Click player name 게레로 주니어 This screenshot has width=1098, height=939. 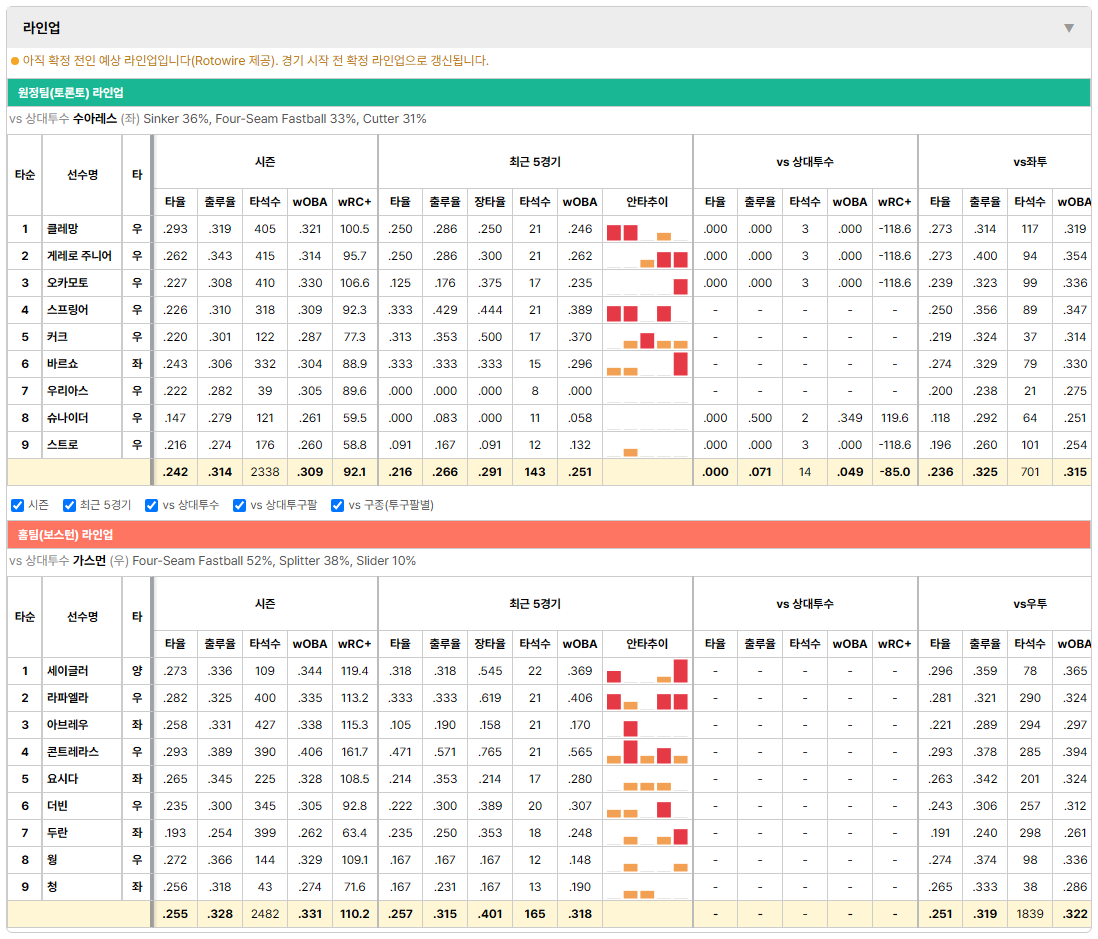click(x=79, y=256)
